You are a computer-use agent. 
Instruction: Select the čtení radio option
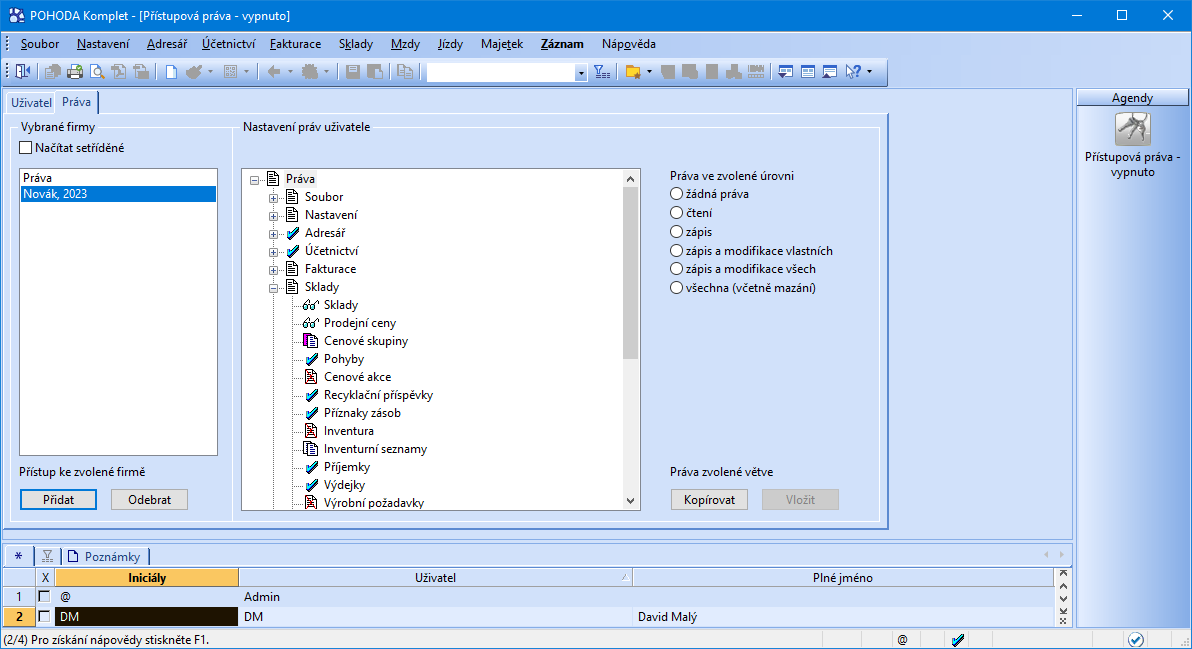676,213
